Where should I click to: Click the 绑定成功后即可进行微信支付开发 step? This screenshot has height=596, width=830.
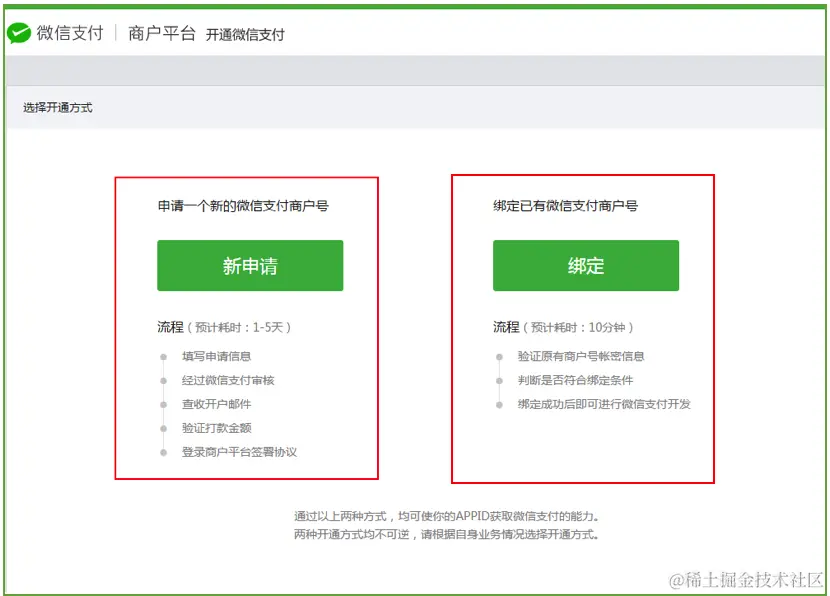point(604,404)
